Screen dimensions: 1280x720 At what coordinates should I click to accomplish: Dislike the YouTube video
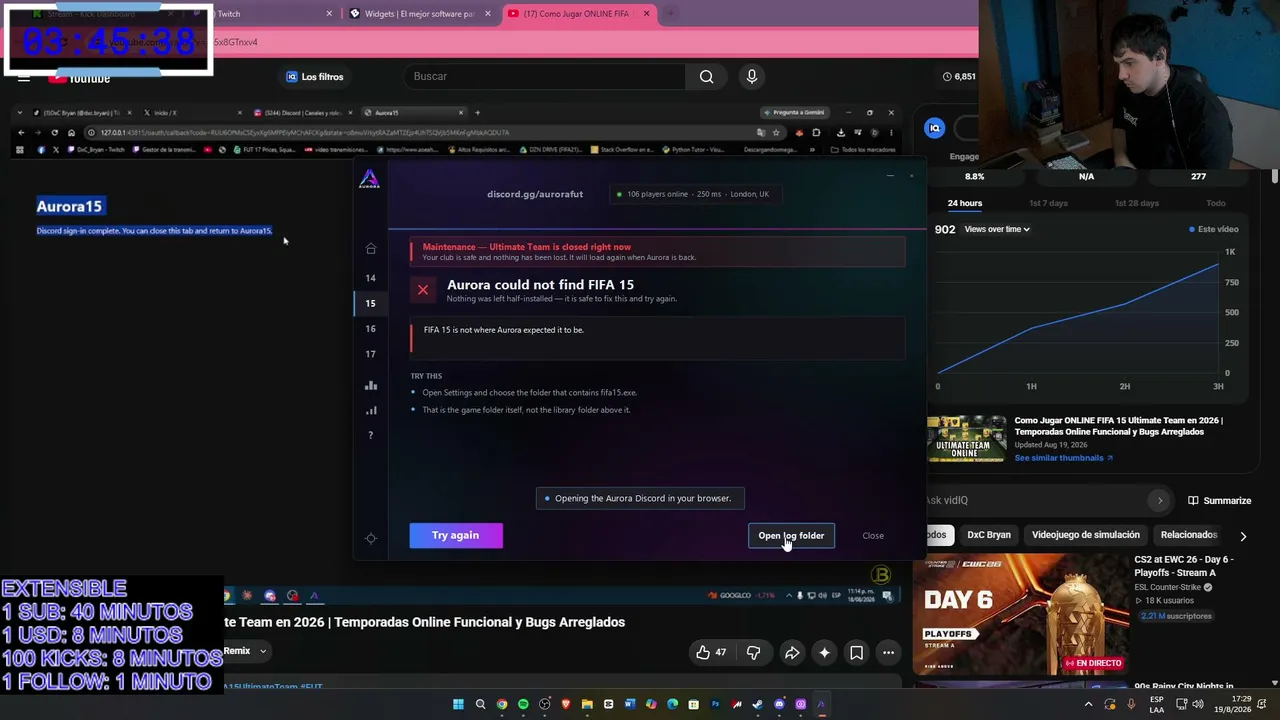(x=753, y=653)
